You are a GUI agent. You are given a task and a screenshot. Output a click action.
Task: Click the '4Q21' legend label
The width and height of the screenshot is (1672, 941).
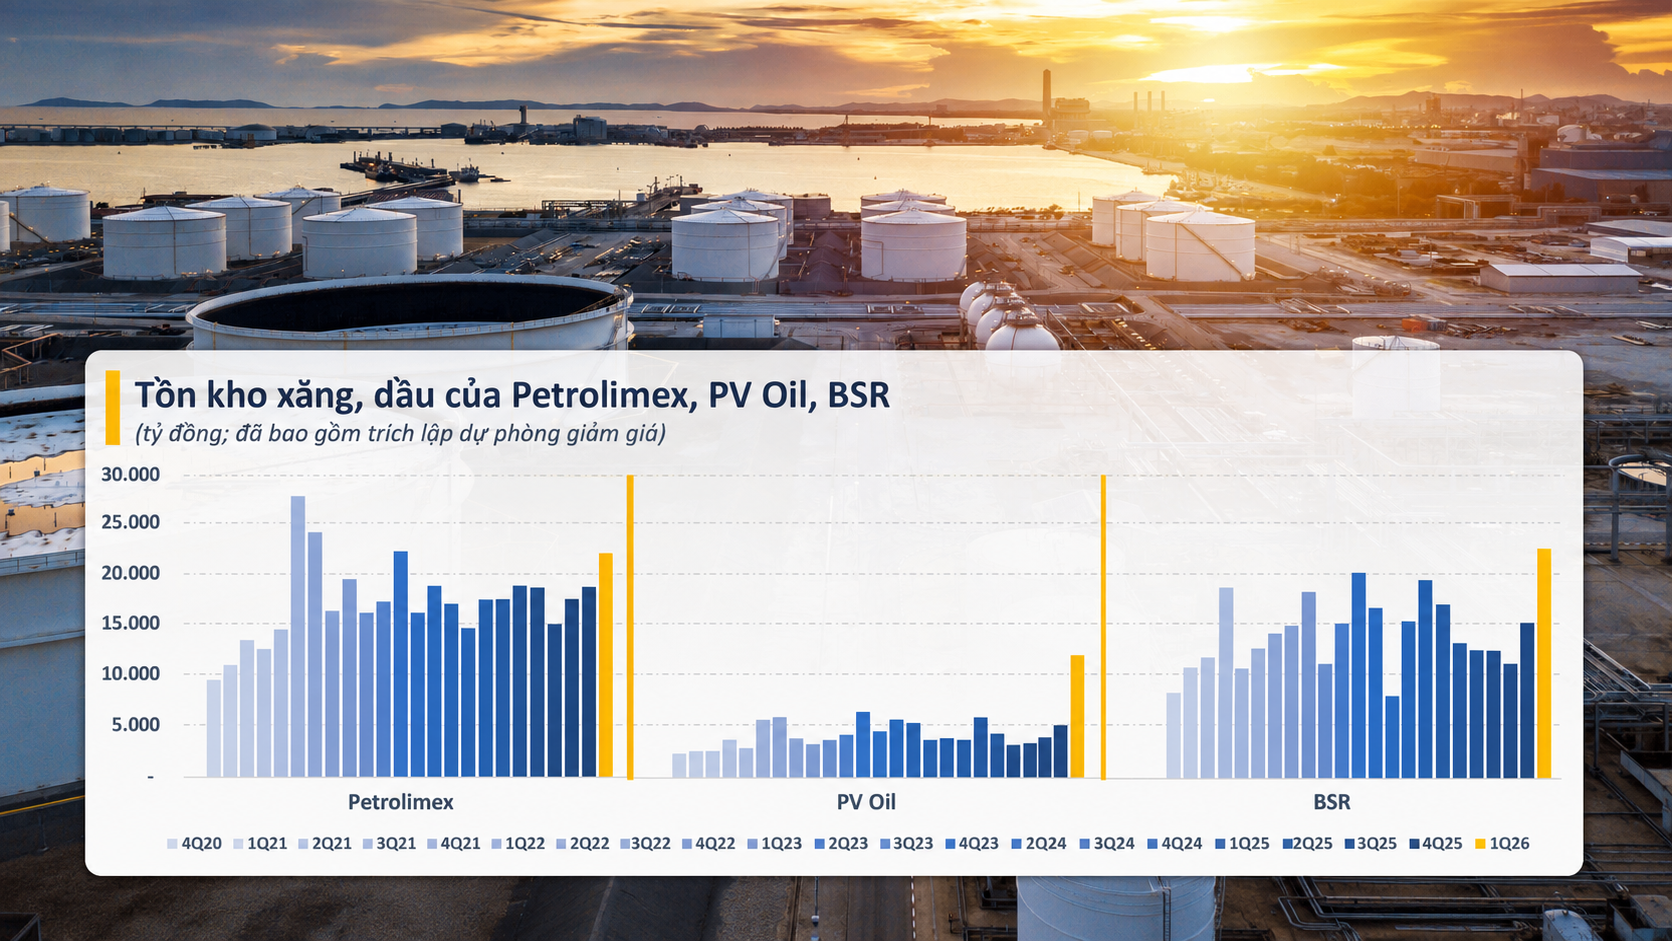460,843
